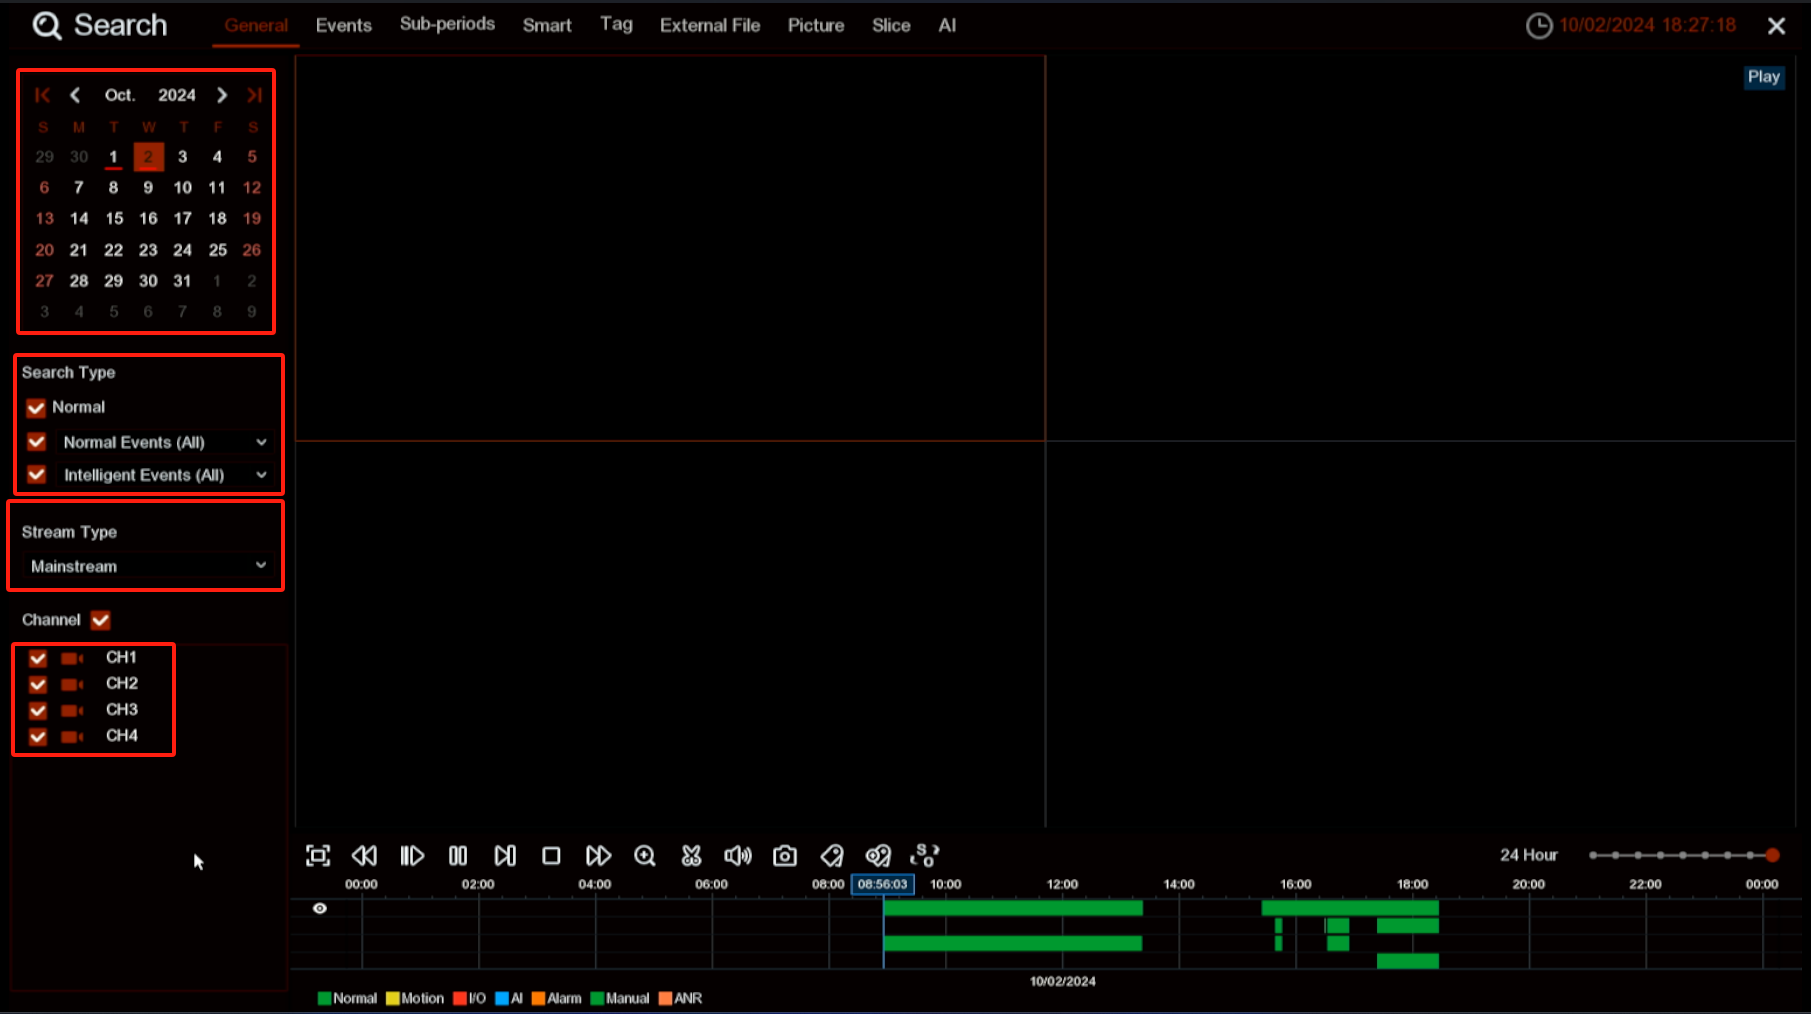Select the General tab
The width and height of the screenshot is (1811, 1014).
(256, 25)
